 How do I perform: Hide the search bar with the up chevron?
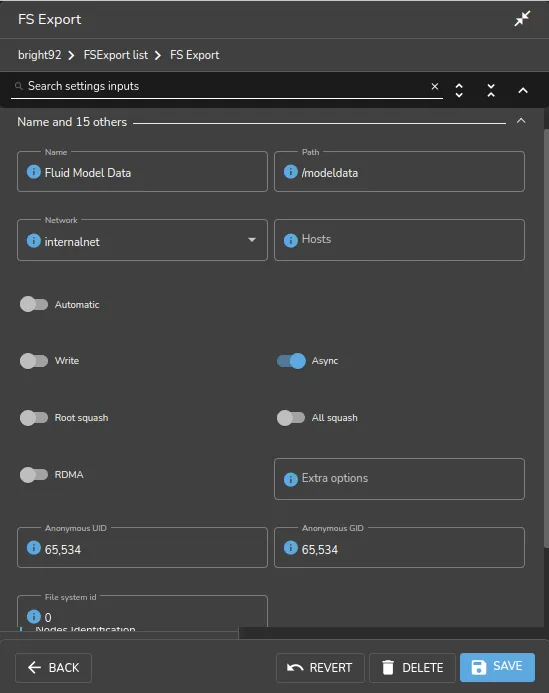click(x=523, y=91)
